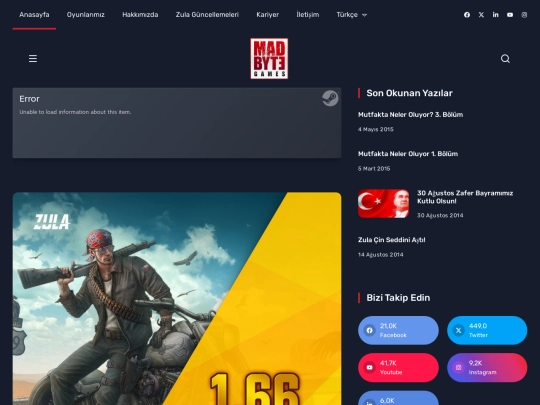Click the Mad Byte Games logo
Screen dimensions: 540x405
269,59
